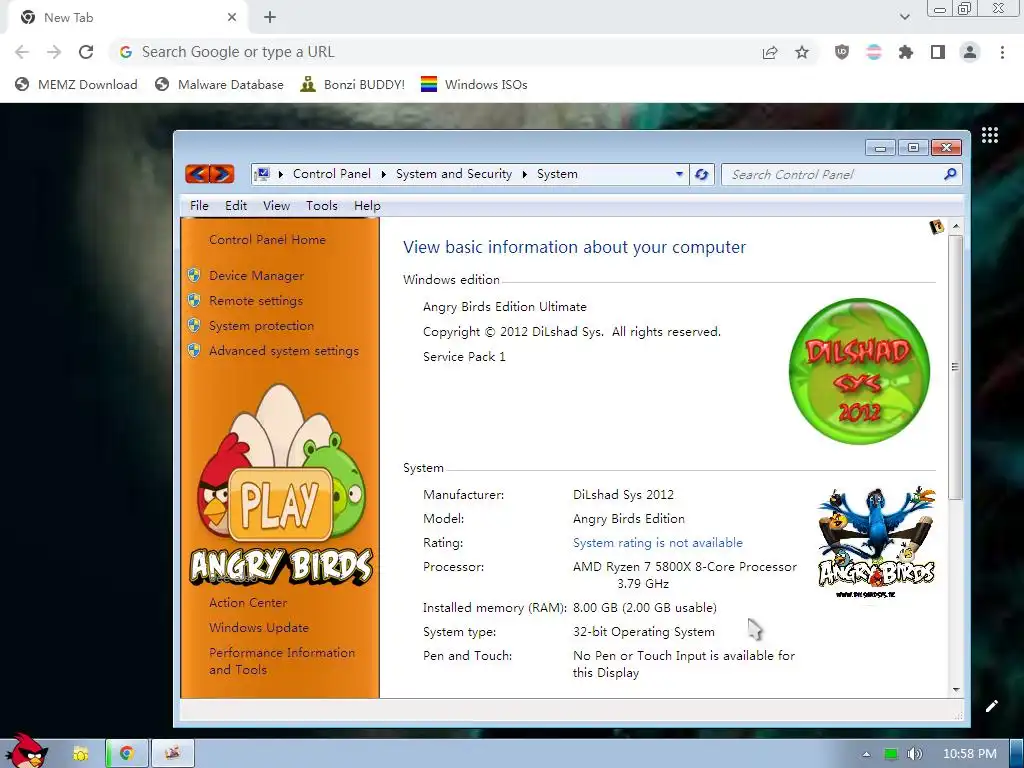Open Control Panel Home link
The image size is (1024, 768).
tap(267, 240)
